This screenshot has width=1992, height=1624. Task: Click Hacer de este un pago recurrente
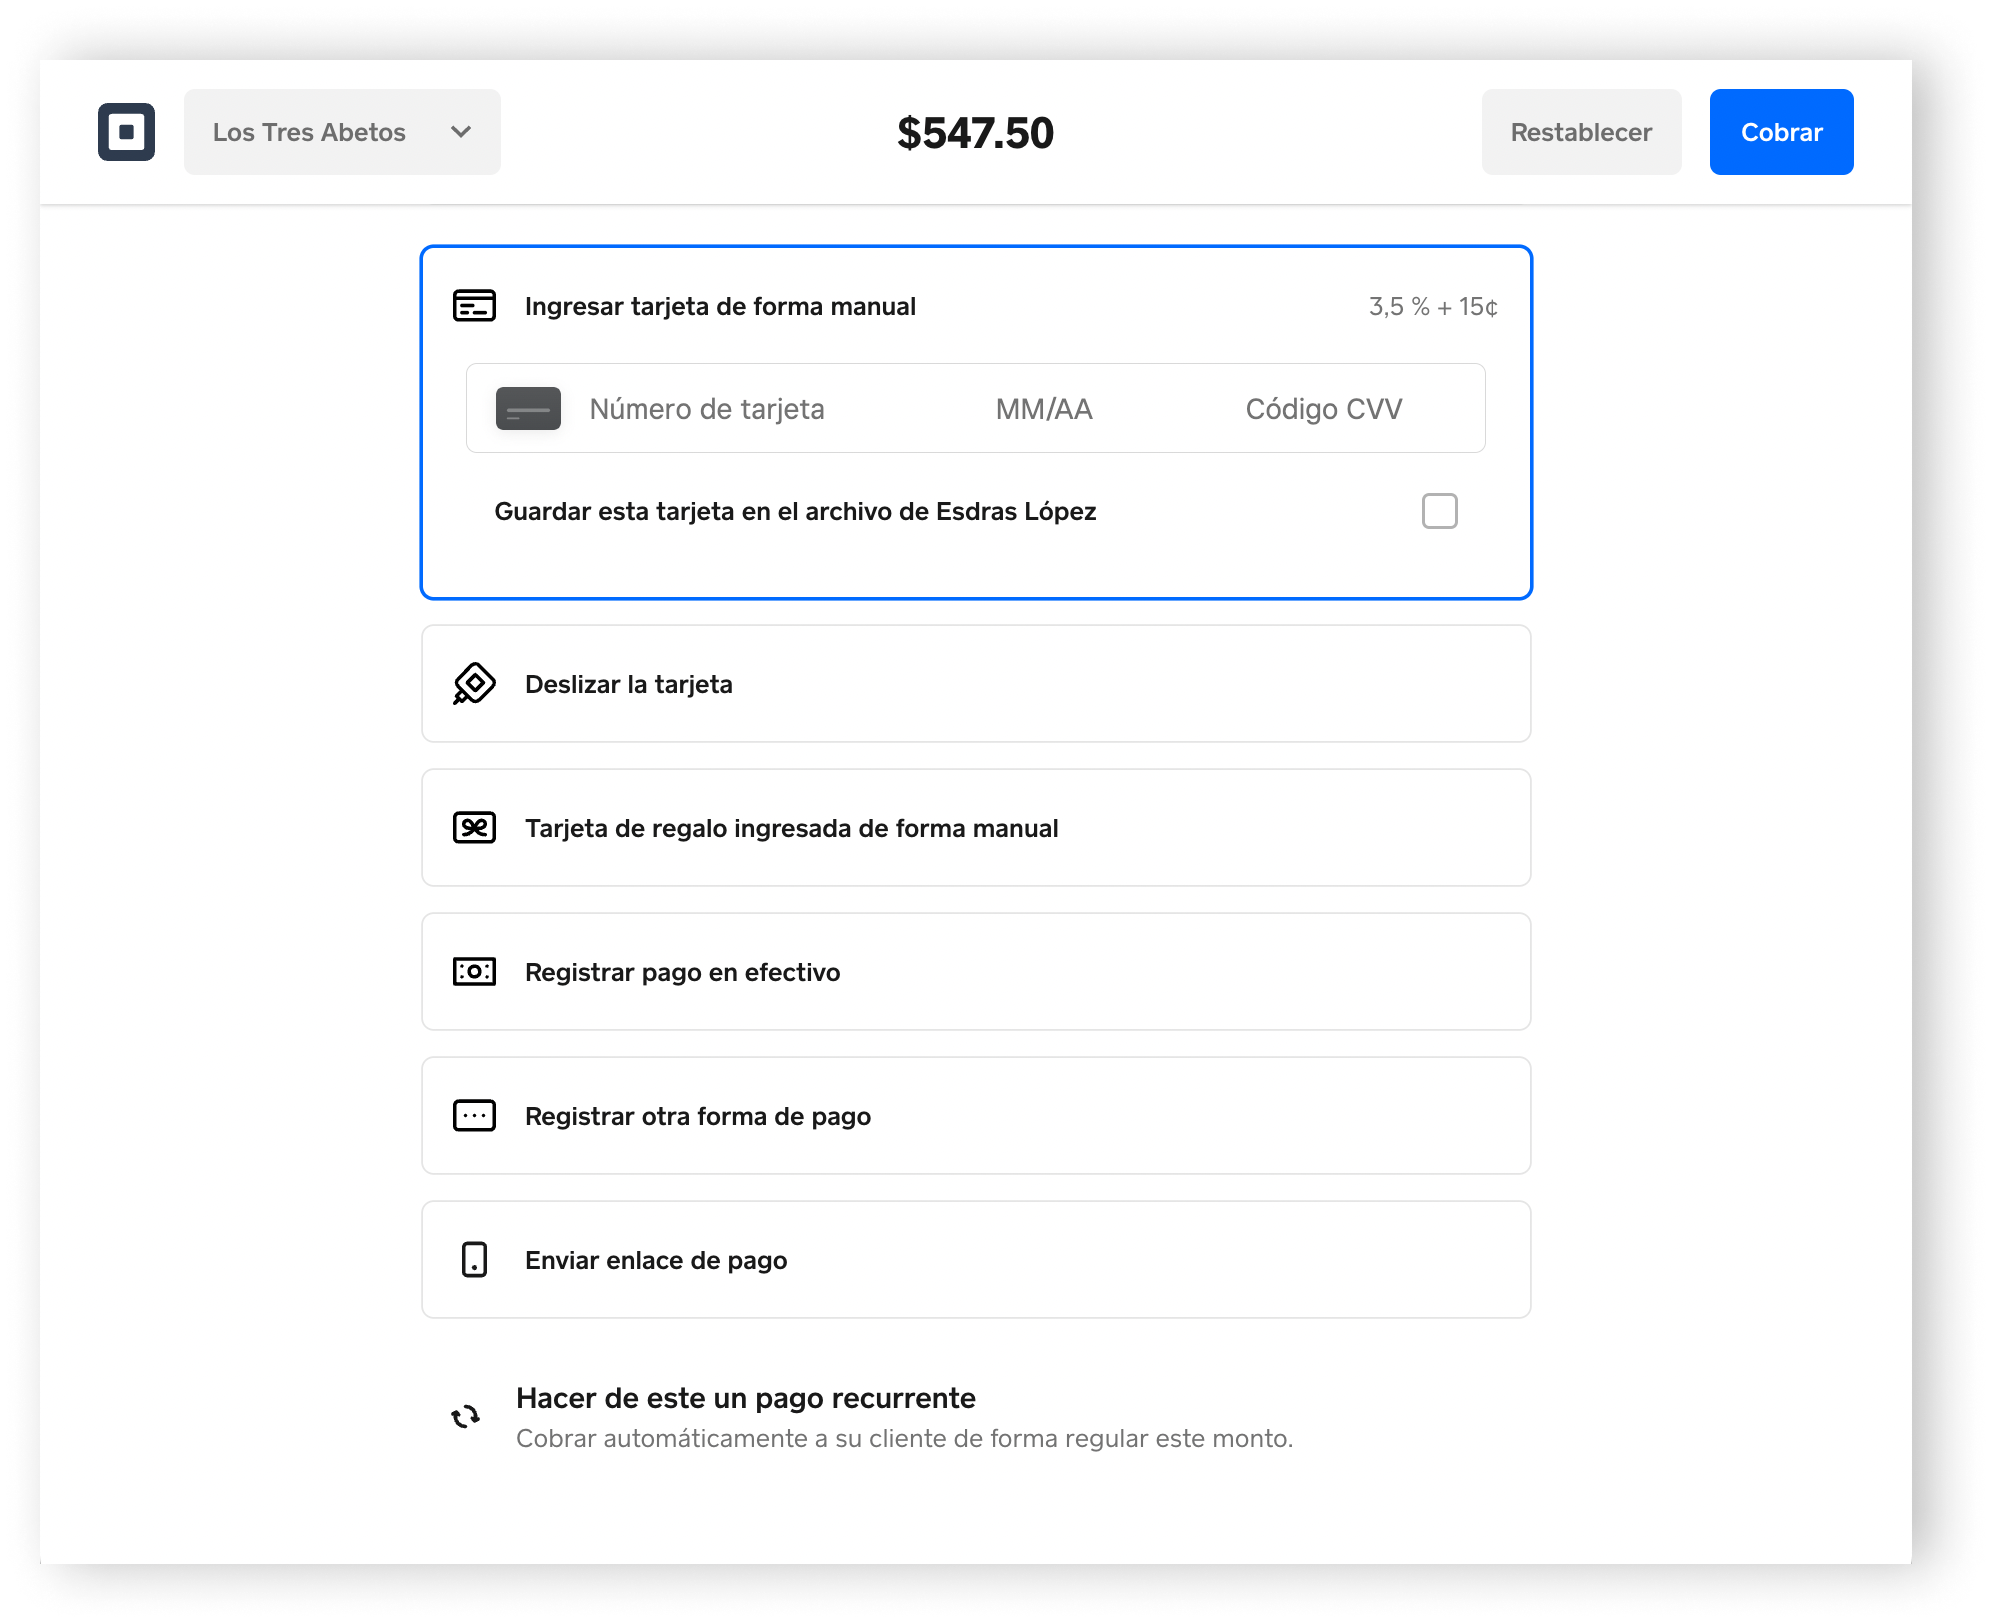click(x=745, y=1398)
